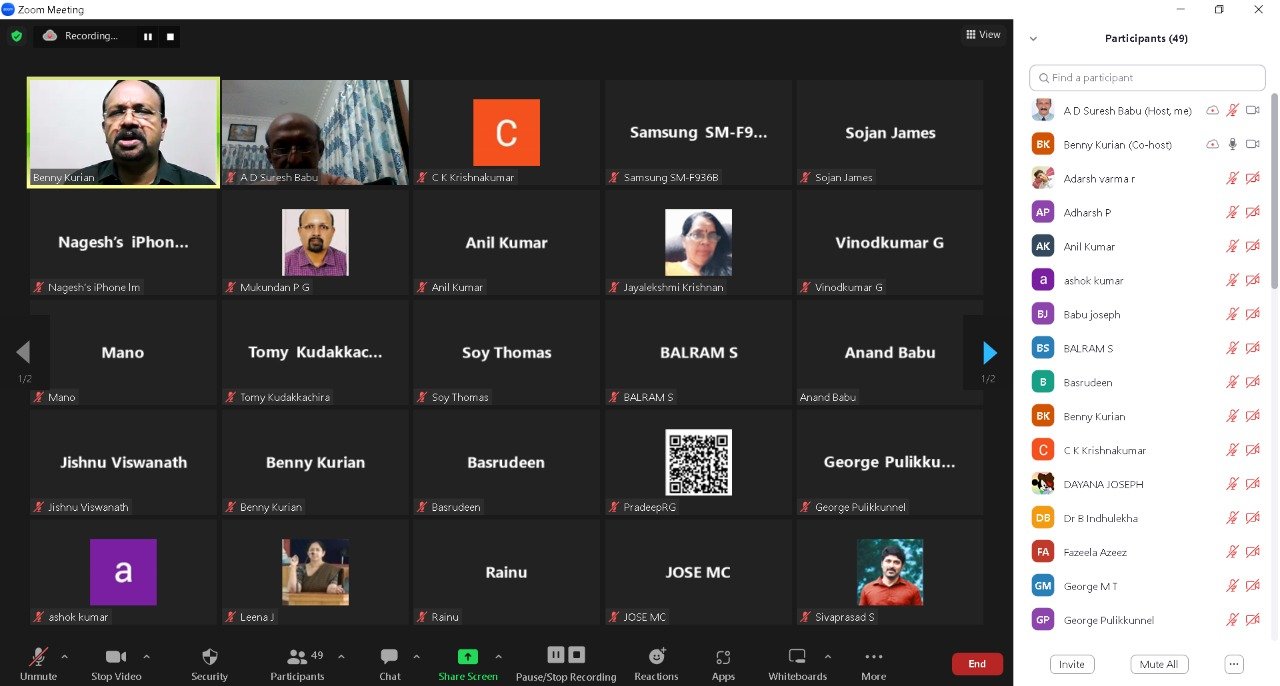The height and width of the screenshot is (686, 1280).
Task: Click the More options ellipsis in toolbar
Action: pos(873,657)
